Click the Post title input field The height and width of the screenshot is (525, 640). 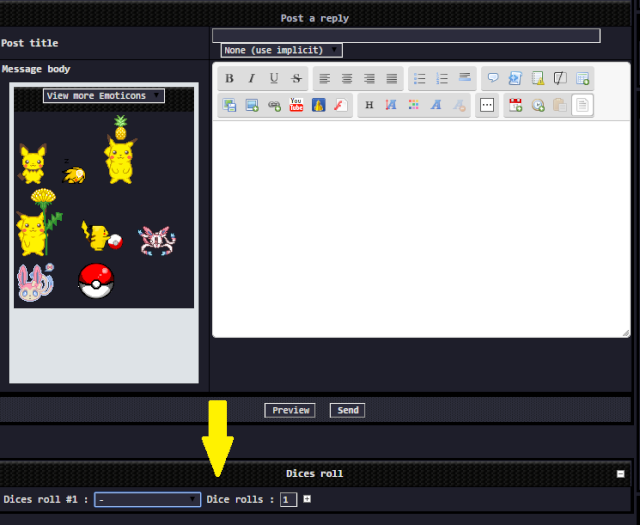click(406, 36)
